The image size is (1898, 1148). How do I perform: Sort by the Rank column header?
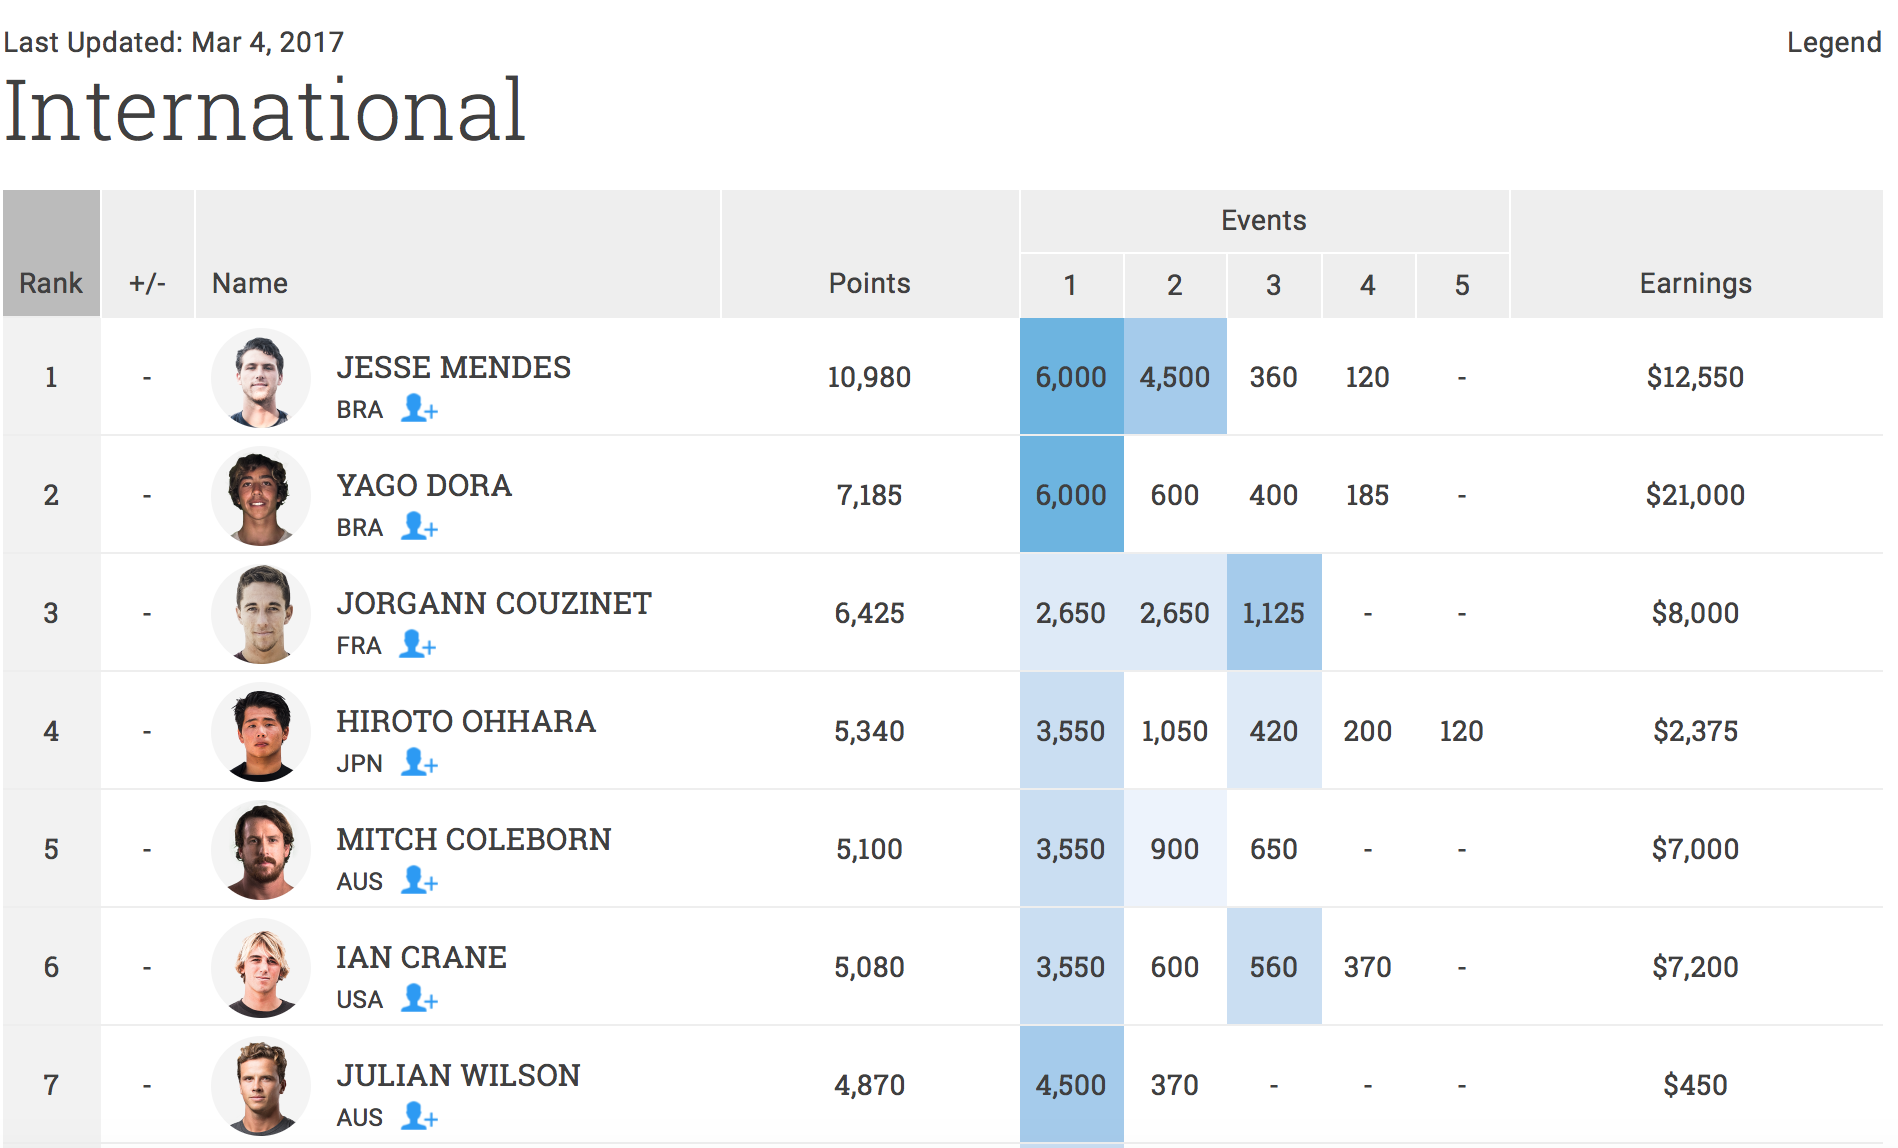(x=51, y=283)
